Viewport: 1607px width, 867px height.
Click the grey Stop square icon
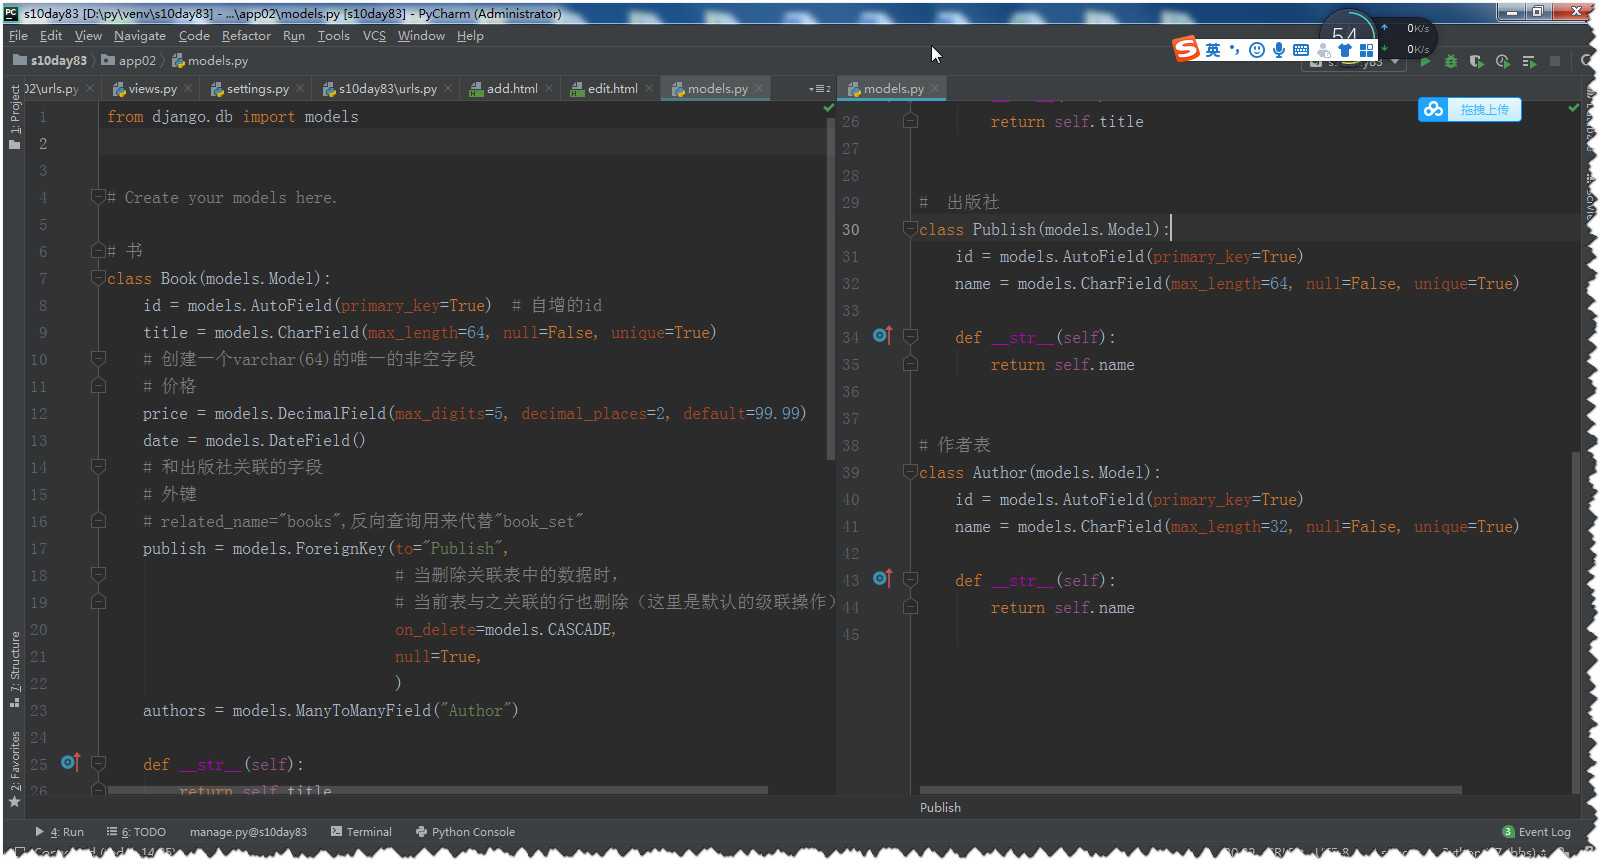(1555, 62)
